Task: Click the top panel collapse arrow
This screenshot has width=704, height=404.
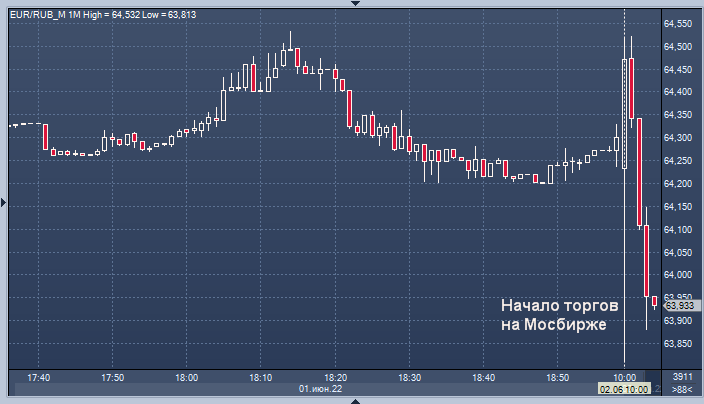Action: 351,4
